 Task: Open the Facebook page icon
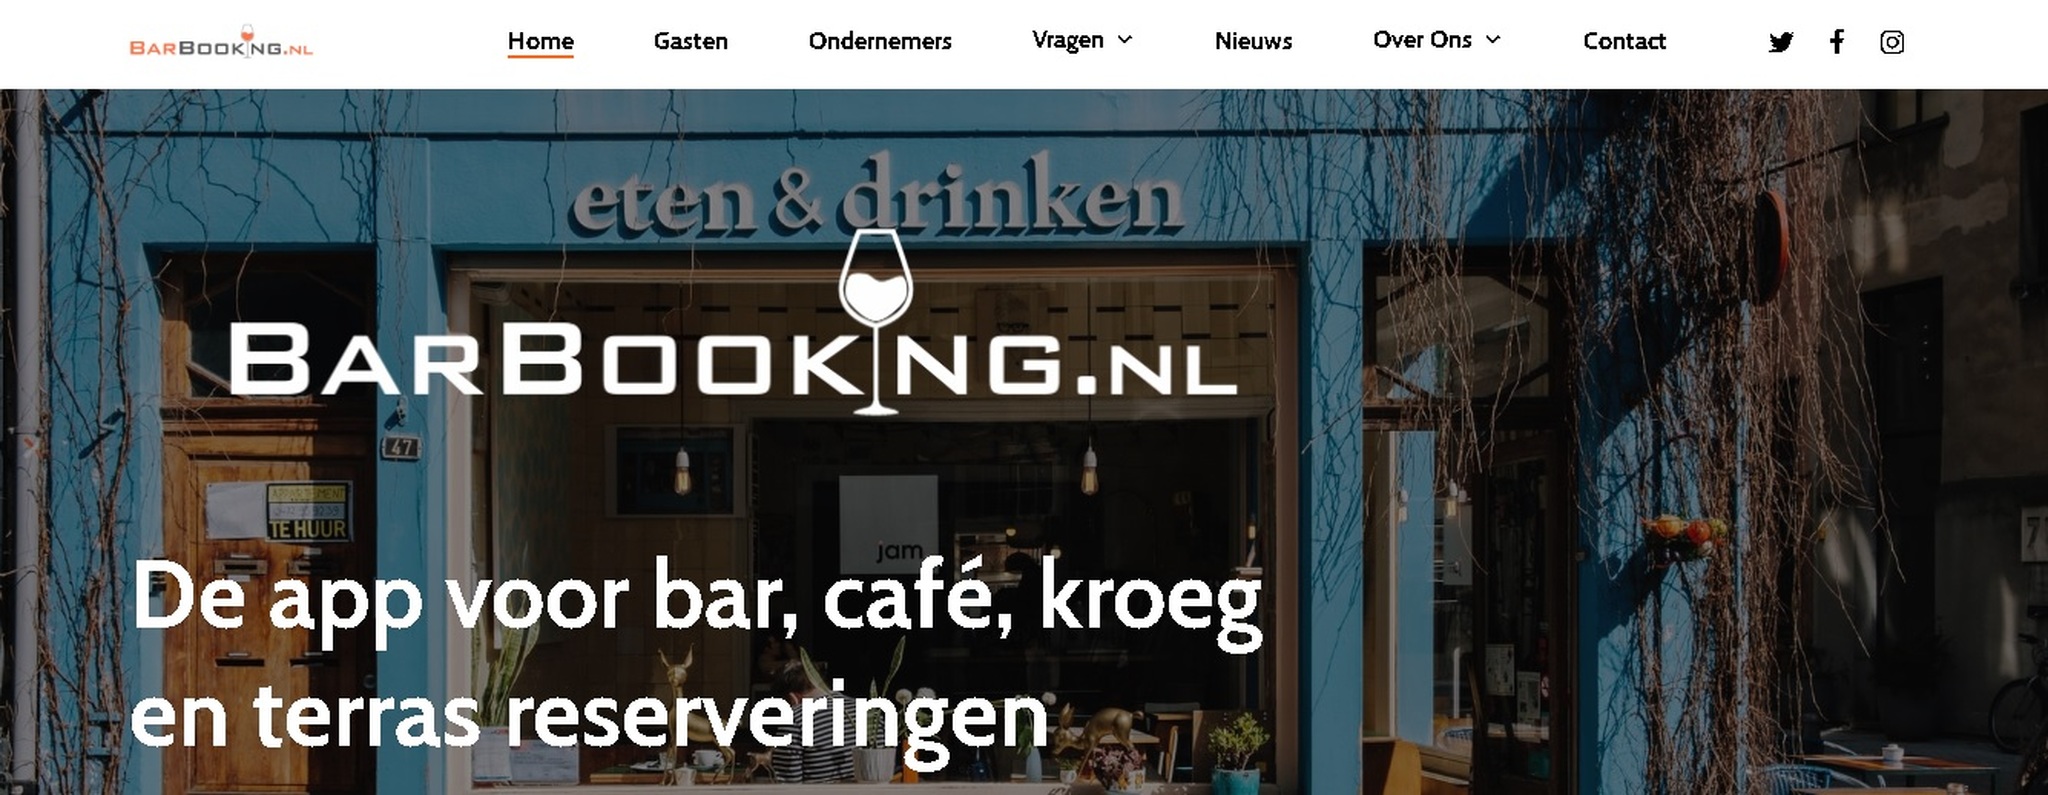click(x=1836, y=41)
